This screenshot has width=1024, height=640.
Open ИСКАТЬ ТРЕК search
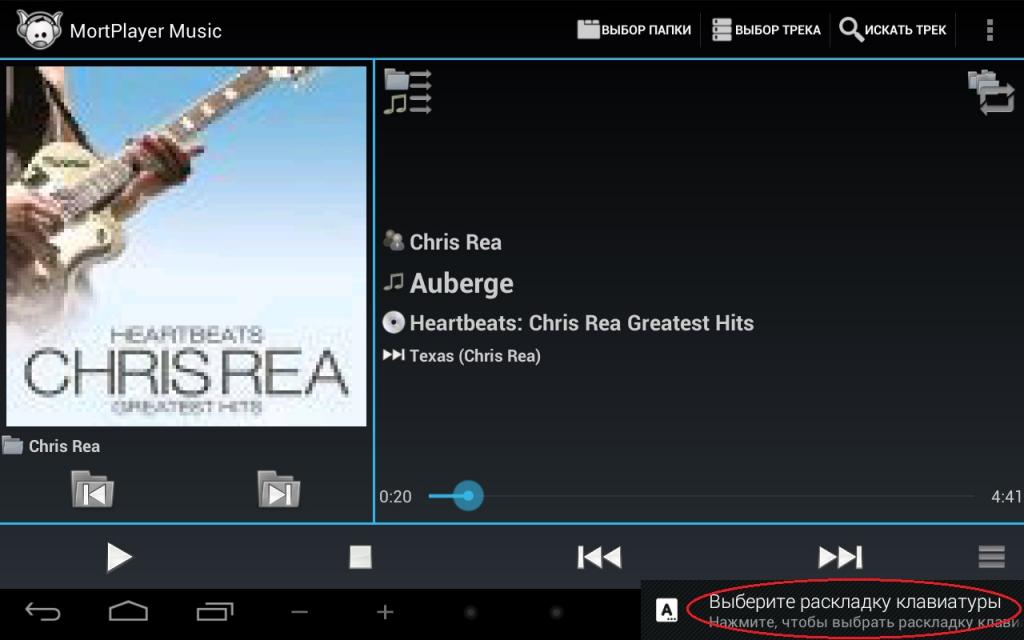click(x=893, y=30)
